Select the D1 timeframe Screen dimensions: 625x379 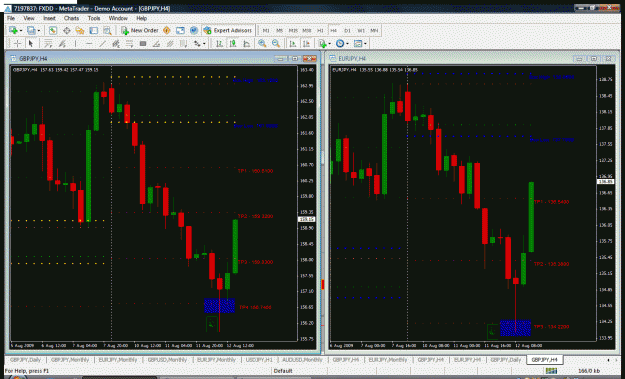click(x=347, y=30)
